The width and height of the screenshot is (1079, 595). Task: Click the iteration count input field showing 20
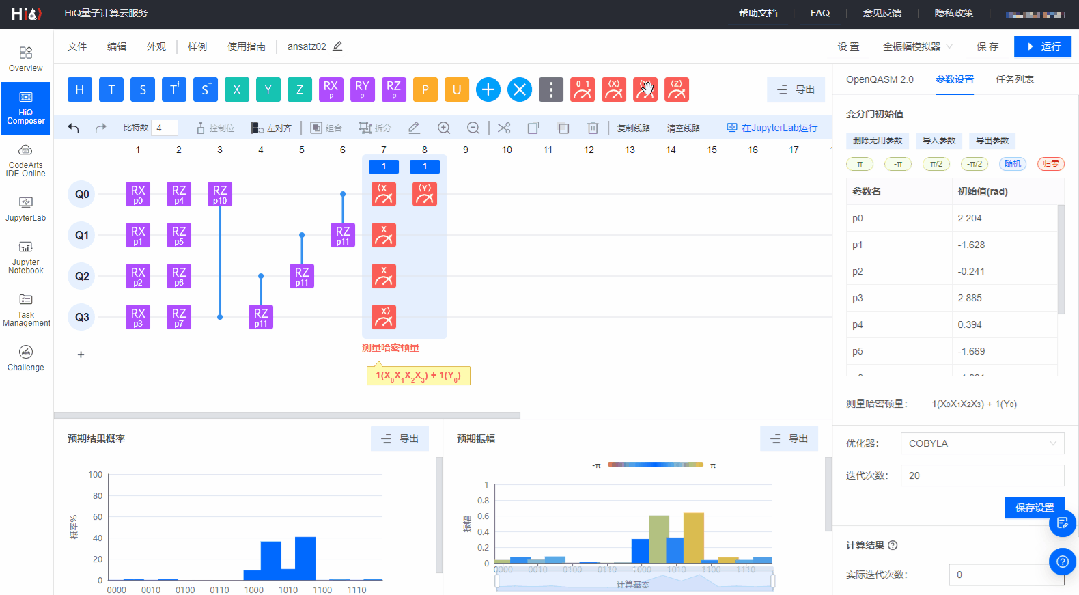981,476
